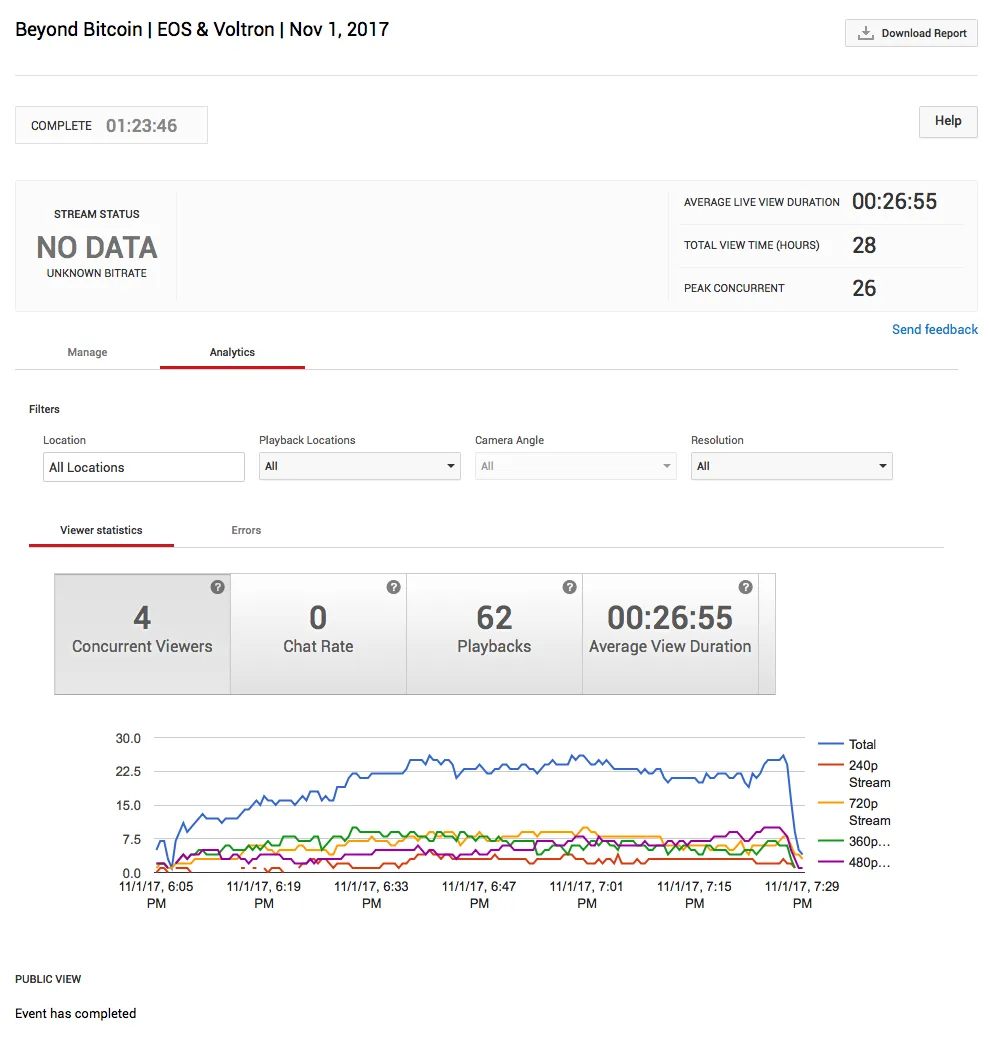The width and height of the screenshot is (990, 1038).
Task: Click the PUBLIC VIEW heading
Action: pyautogui.click(x=48, y=979)
